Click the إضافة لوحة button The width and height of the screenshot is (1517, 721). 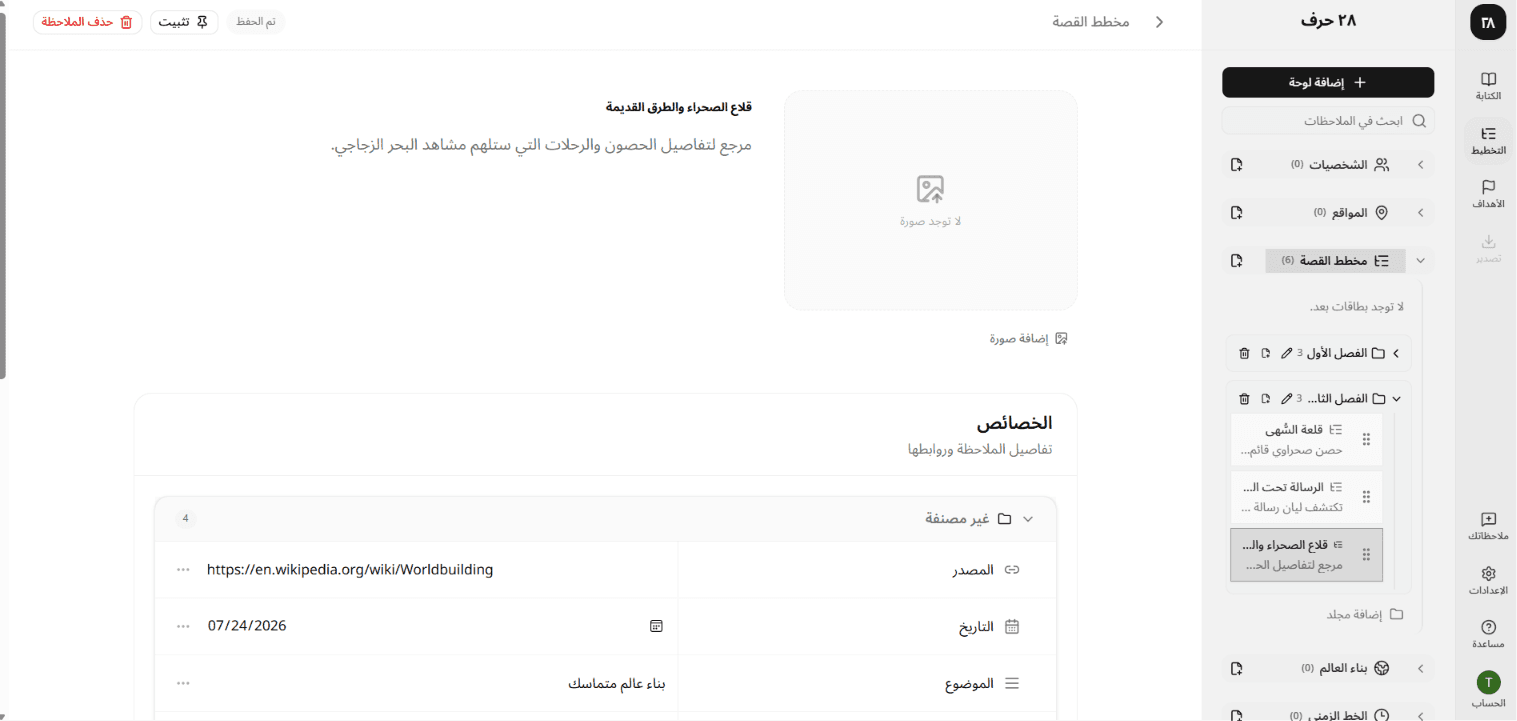pos(1328,83)
